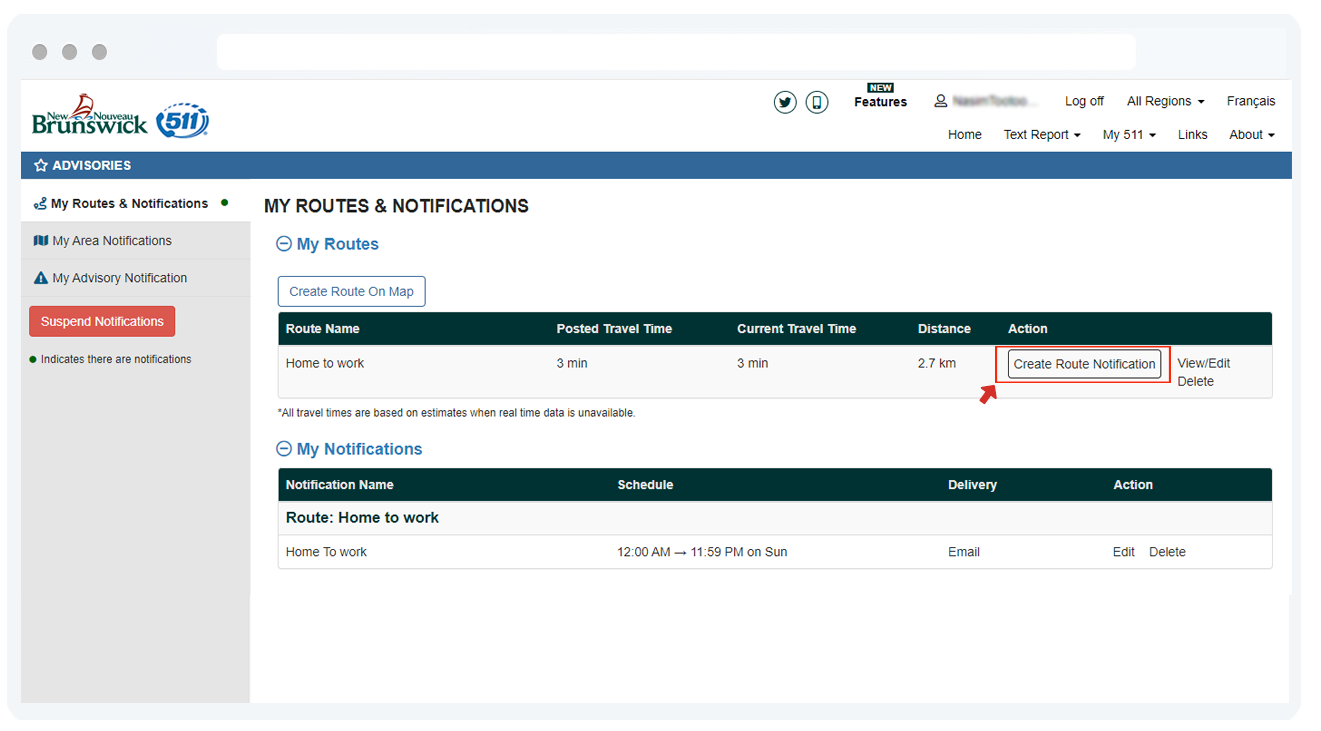This screenshot has width=1321, height=731.
Task: Click the user profile icon
Action: click(941, 101)
